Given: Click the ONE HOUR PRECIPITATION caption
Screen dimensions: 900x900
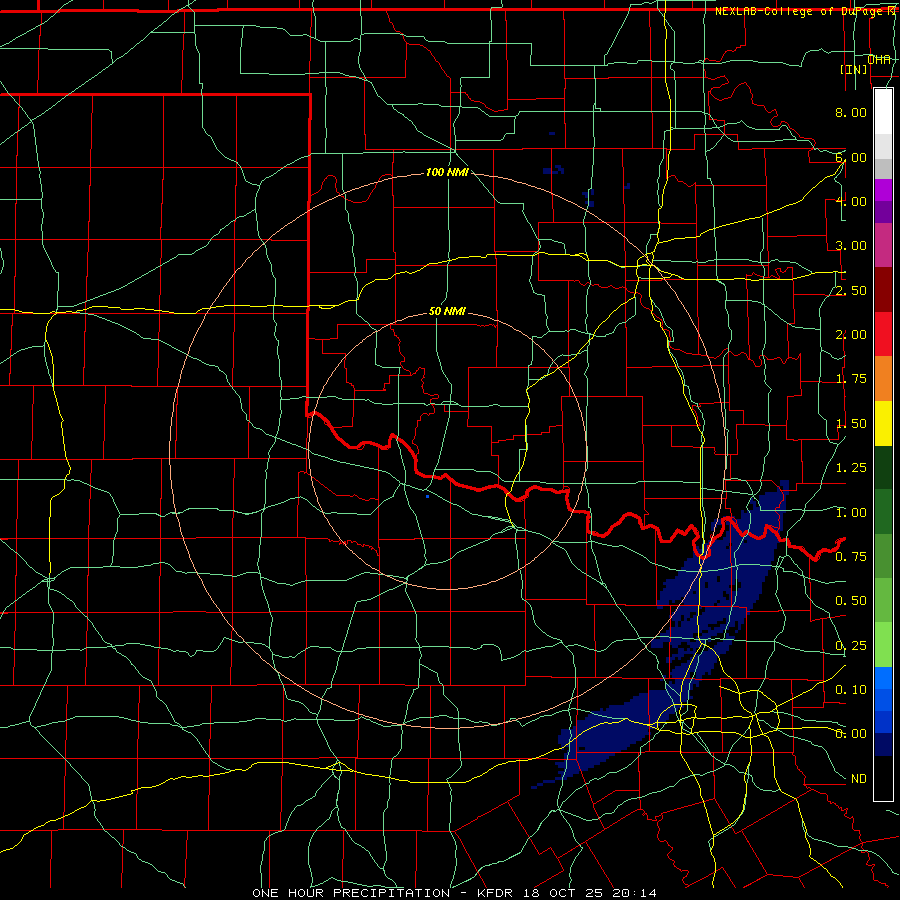Looking at the screenshot, I should 351,893.
